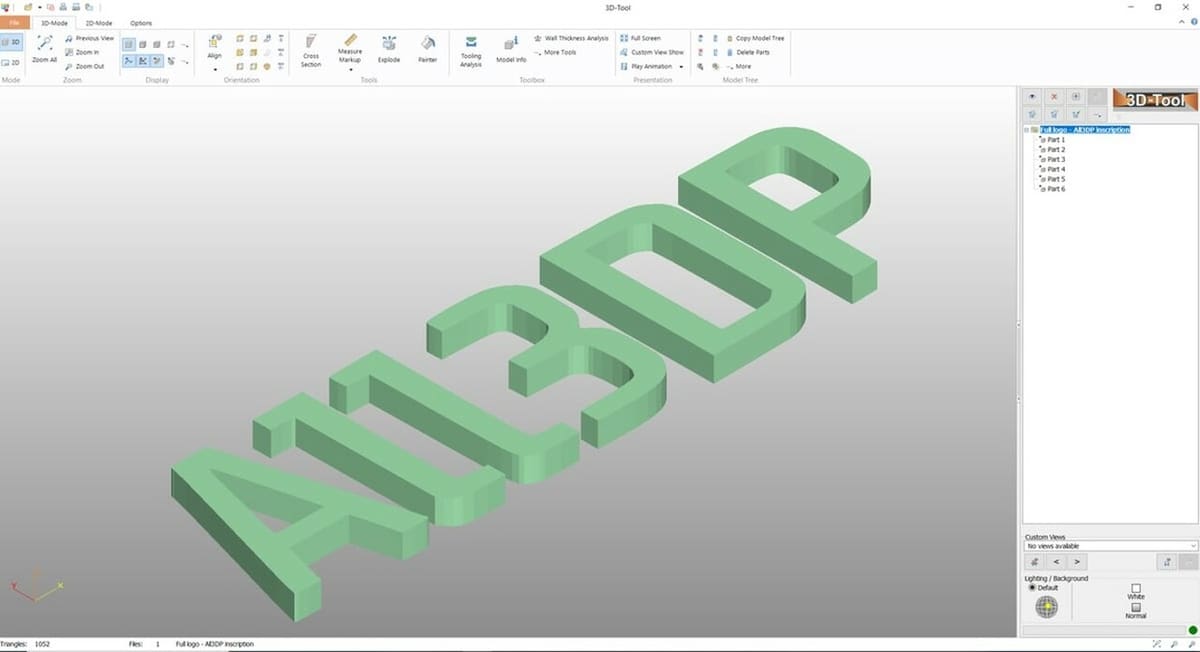Click the status bar file name text

(x=214, y=644)
